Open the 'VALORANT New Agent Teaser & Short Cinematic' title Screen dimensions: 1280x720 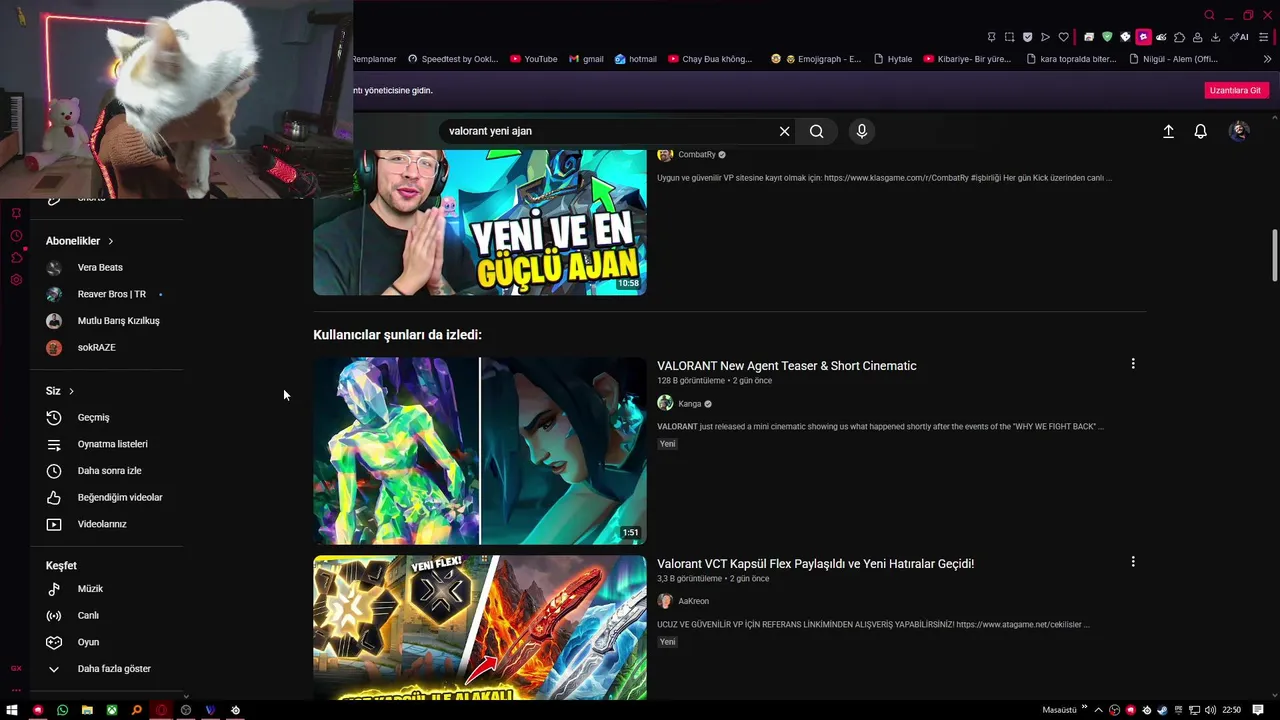pos(786,366)
